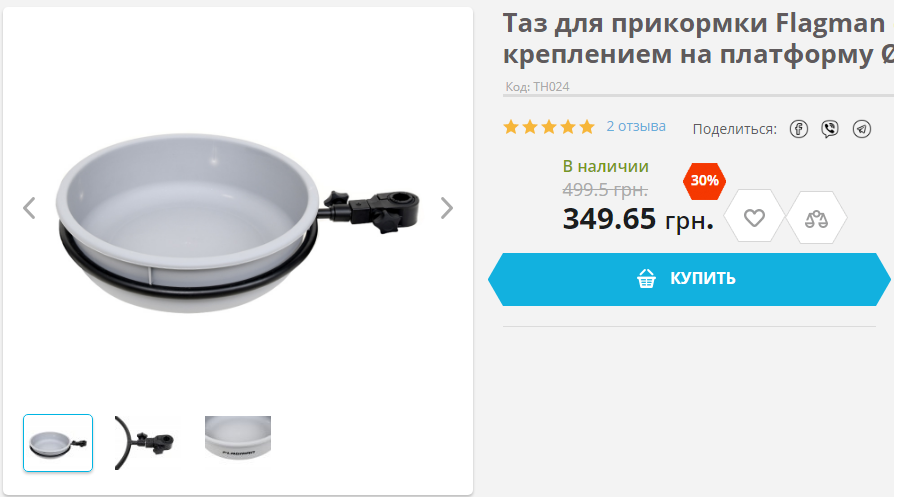Viewport: 904px width, 497px height.
Task: Click the first rating star
Action: (511, 127)
